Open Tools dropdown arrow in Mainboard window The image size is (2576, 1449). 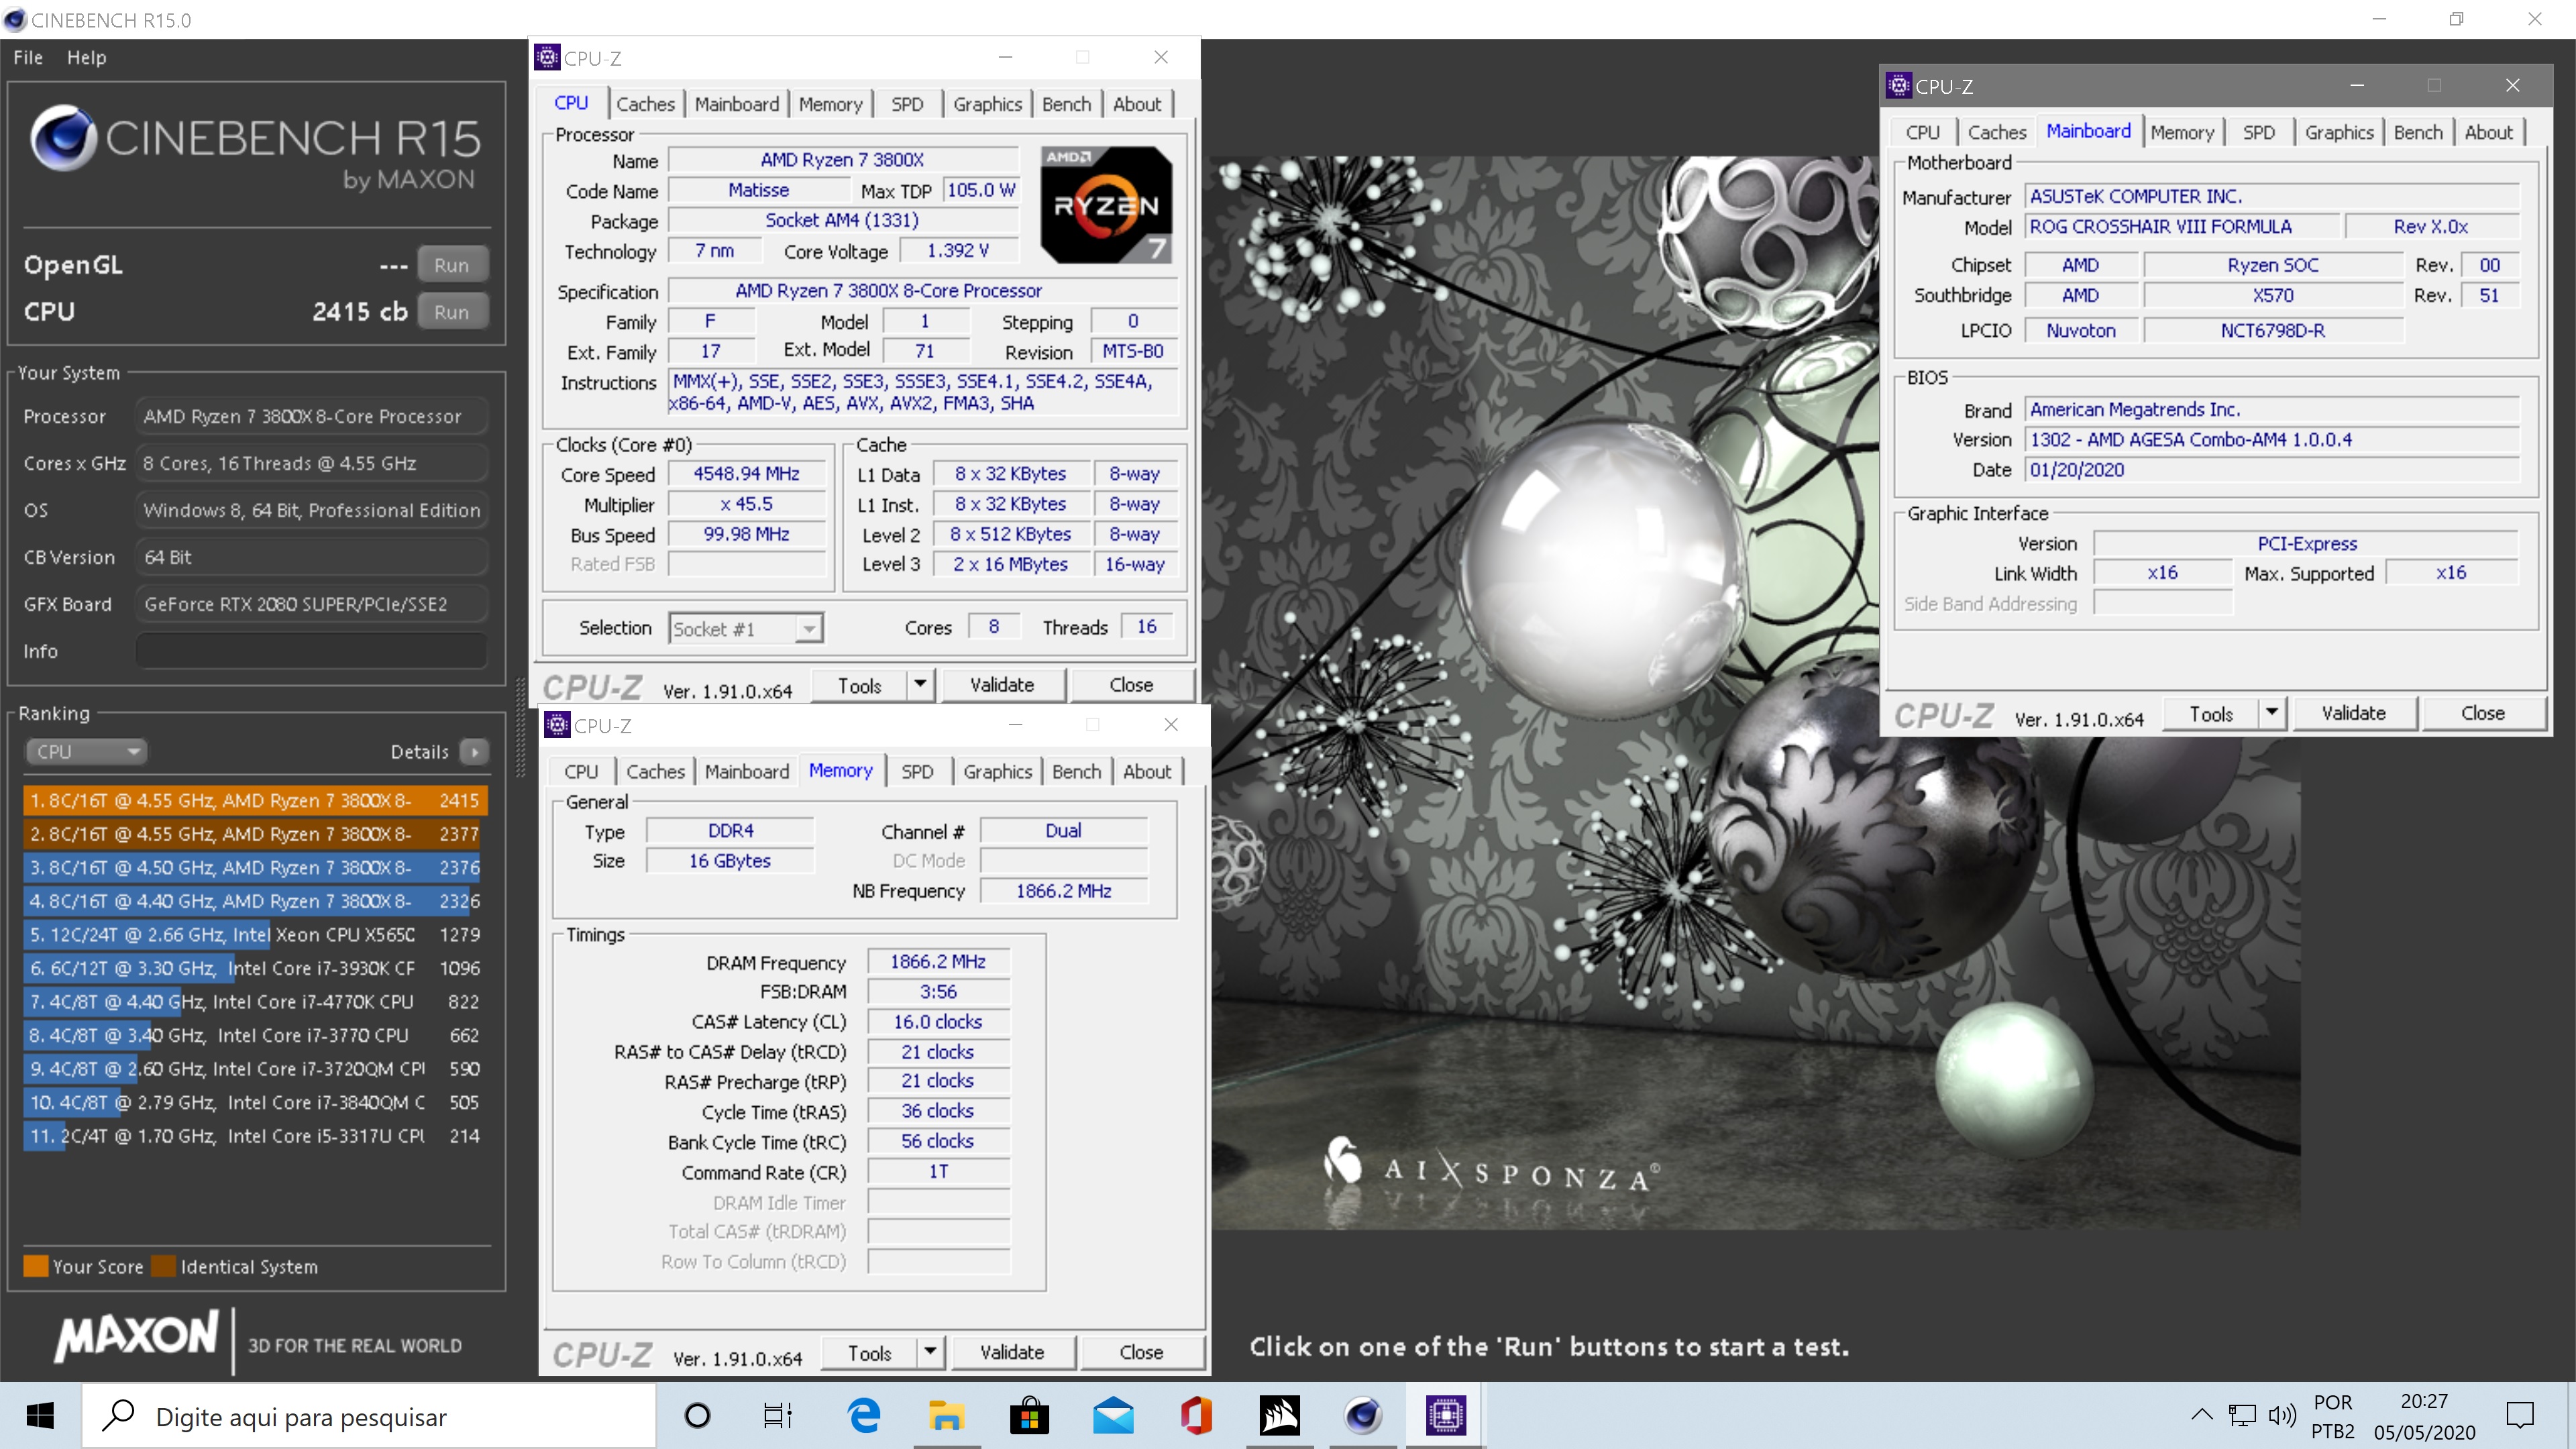2272,713
